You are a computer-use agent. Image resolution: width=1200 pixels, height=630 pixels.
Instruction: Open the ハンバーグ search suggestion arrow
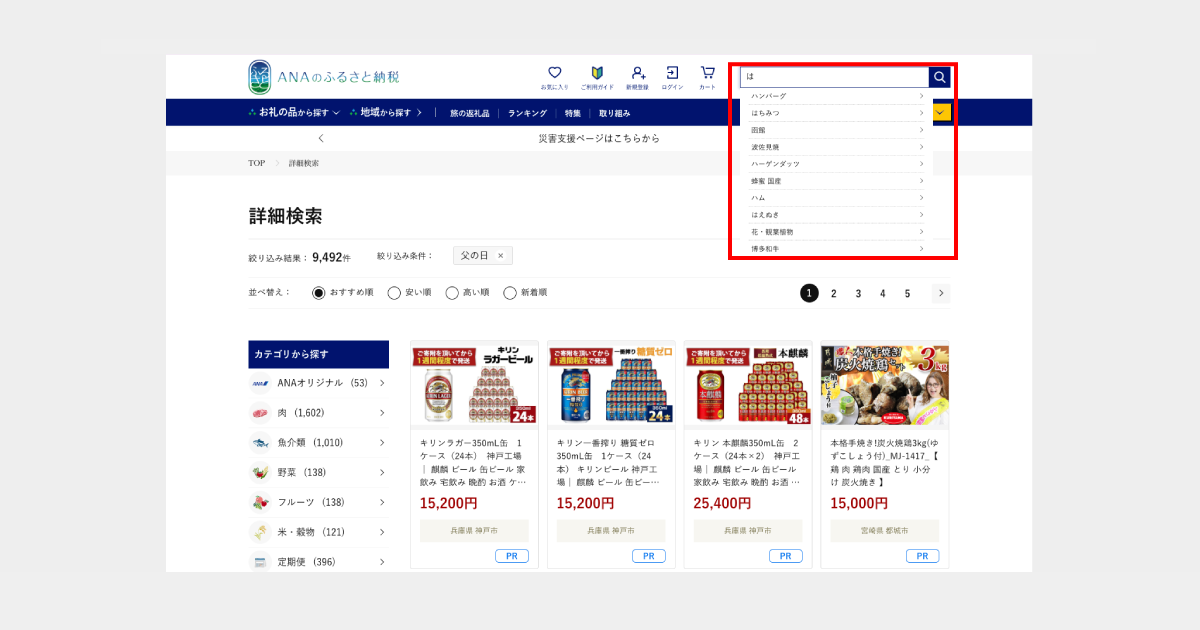[x=922, y=96]
